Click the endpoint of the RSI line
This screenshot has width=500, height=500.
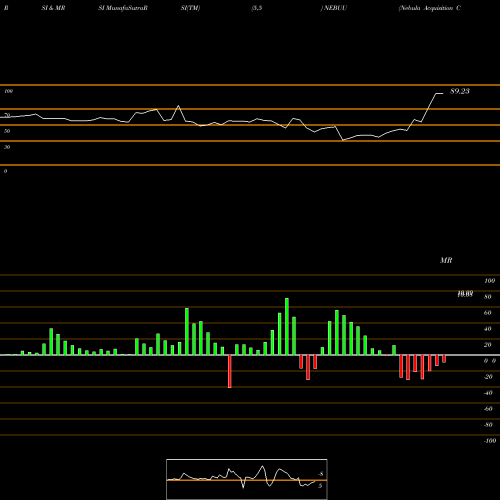[443, 94]
